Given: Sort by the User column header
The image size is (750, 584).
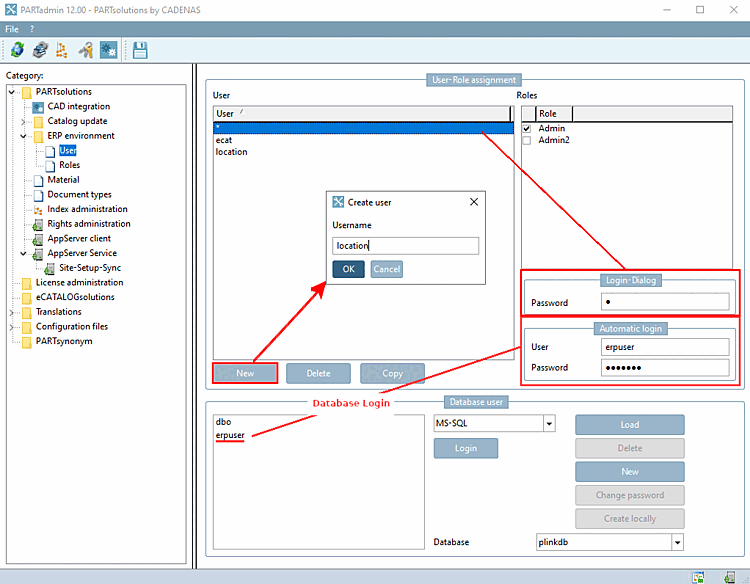Looking at the screenshot, I should click(x=362, y=114).
